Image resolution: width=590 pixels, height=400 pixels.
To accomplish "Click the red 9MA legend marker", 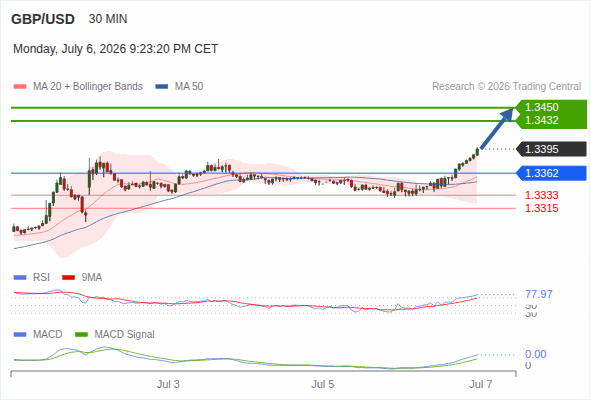I will [68, 278].
